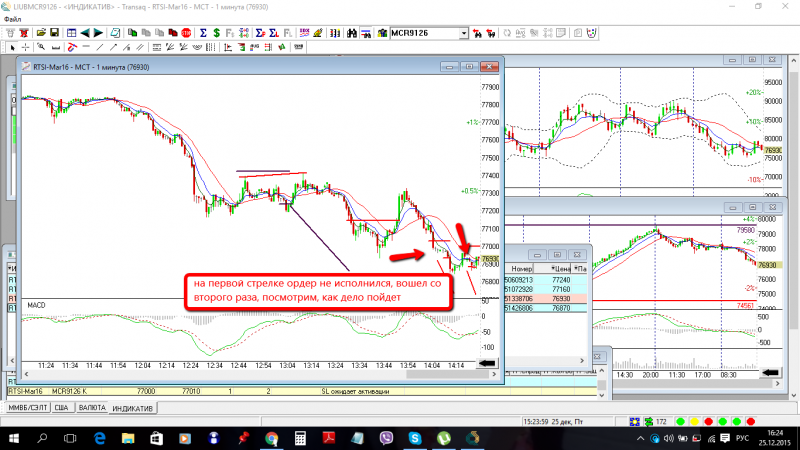Switch to the ИНДИКАТИВ tab
This screenshot has height=450, width=800.
click(133, 408)
